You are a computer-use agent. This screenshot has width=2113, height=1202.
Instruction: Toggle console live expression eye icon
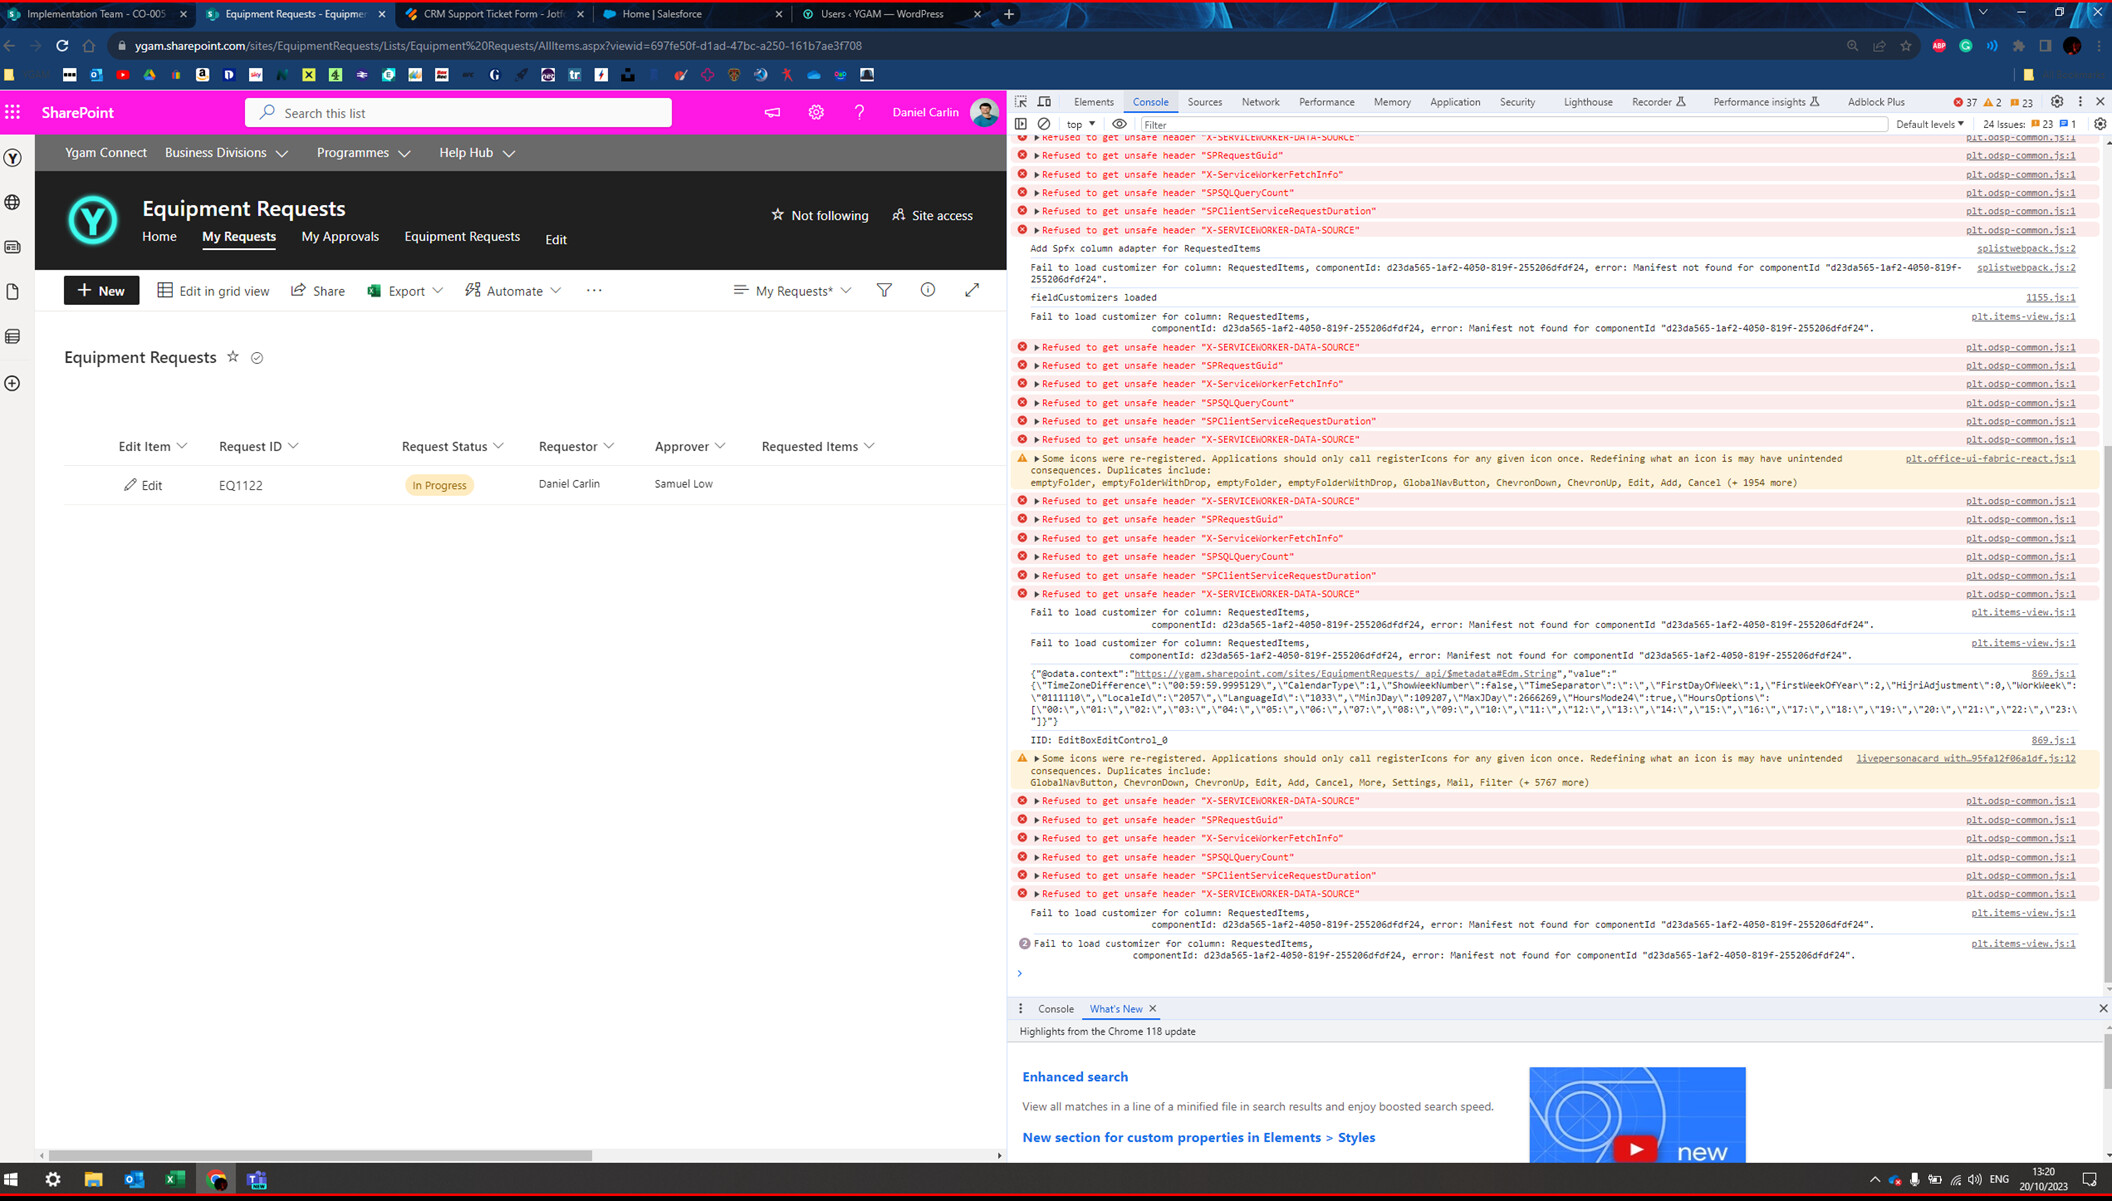[1119, 124]
